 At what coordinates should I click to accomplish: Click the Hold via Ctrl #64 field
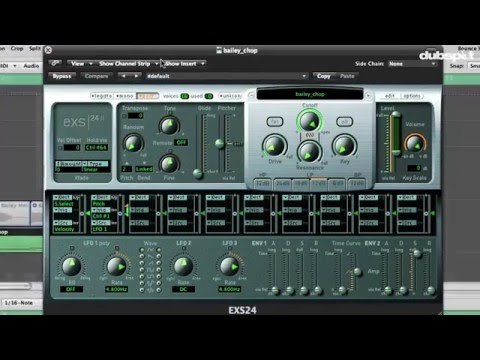point(96,147)
